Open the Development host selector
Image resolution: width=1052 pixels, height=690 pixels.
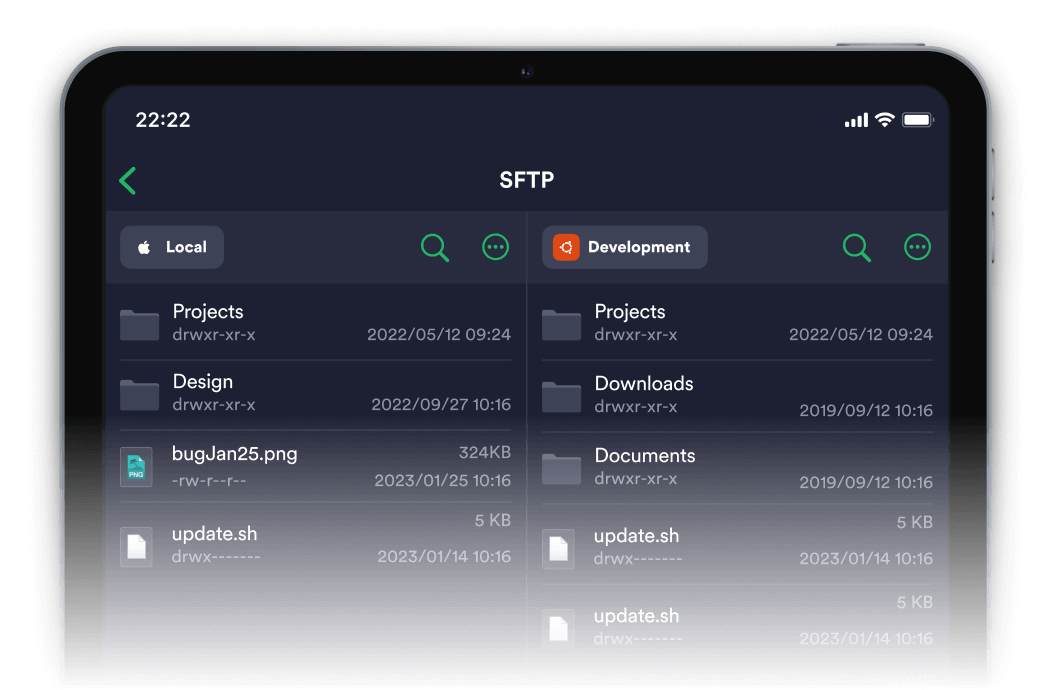click(624, 247)
